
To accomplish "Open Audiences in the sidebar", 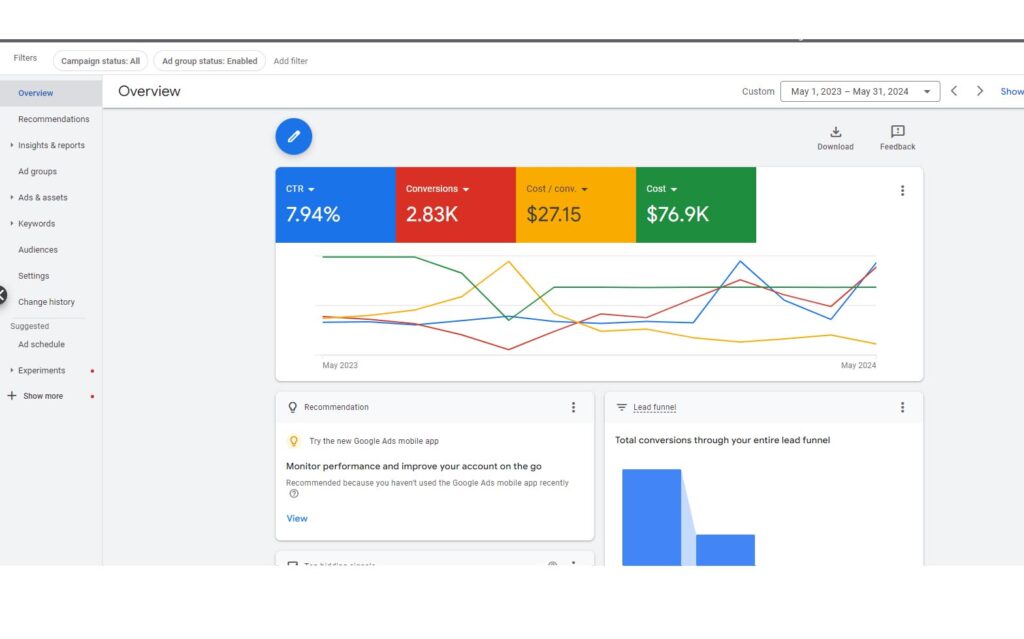I will pos(38,250).
